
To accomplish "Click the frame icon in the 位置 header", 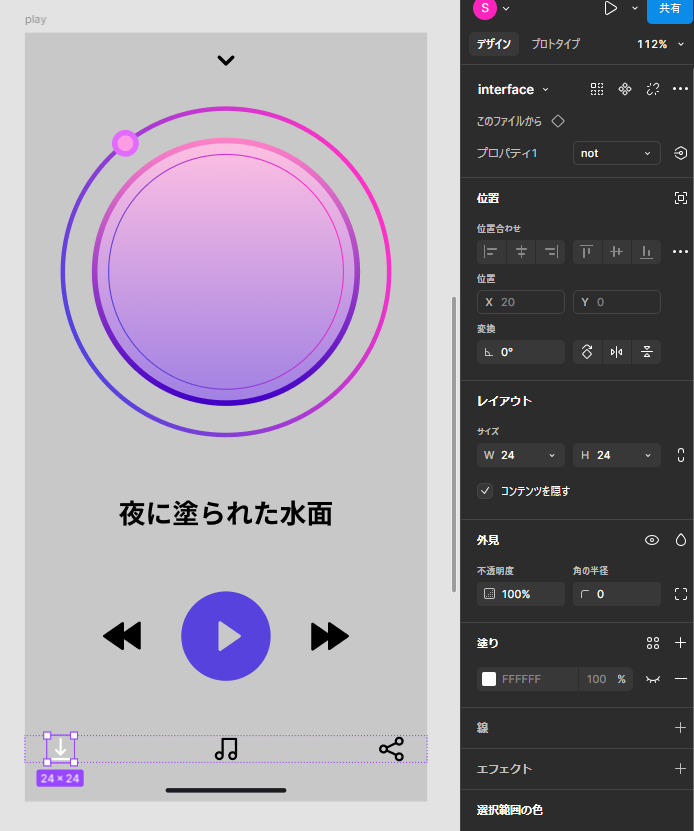I will point(681,198).
